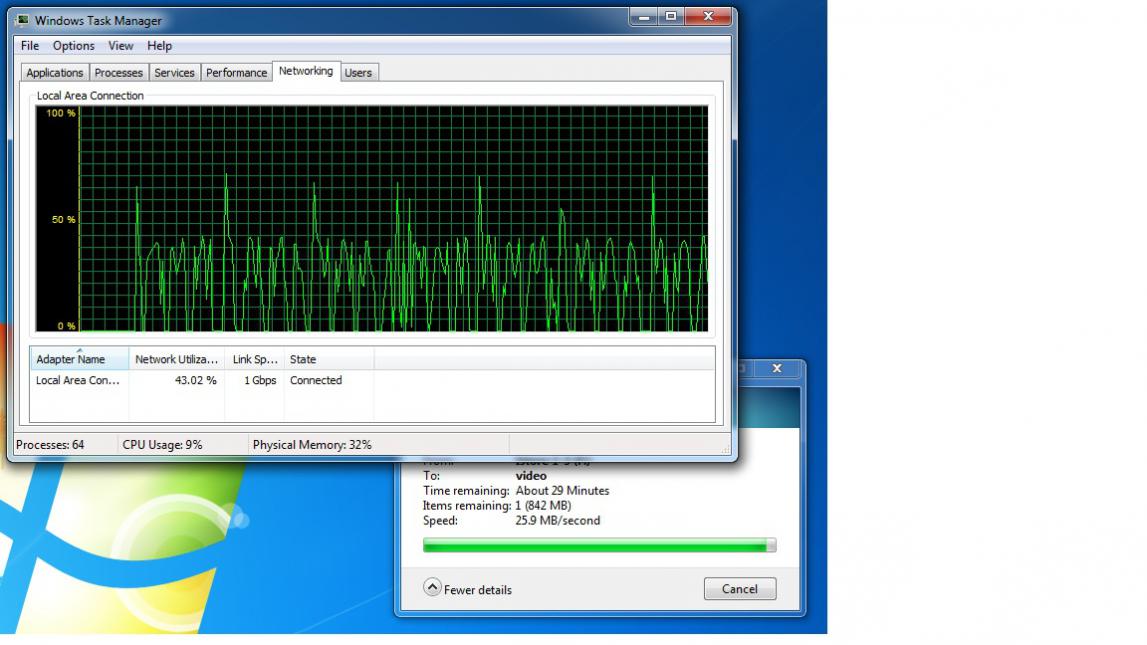
Task: Click the destination folder name video
Action: click(531, 475)
